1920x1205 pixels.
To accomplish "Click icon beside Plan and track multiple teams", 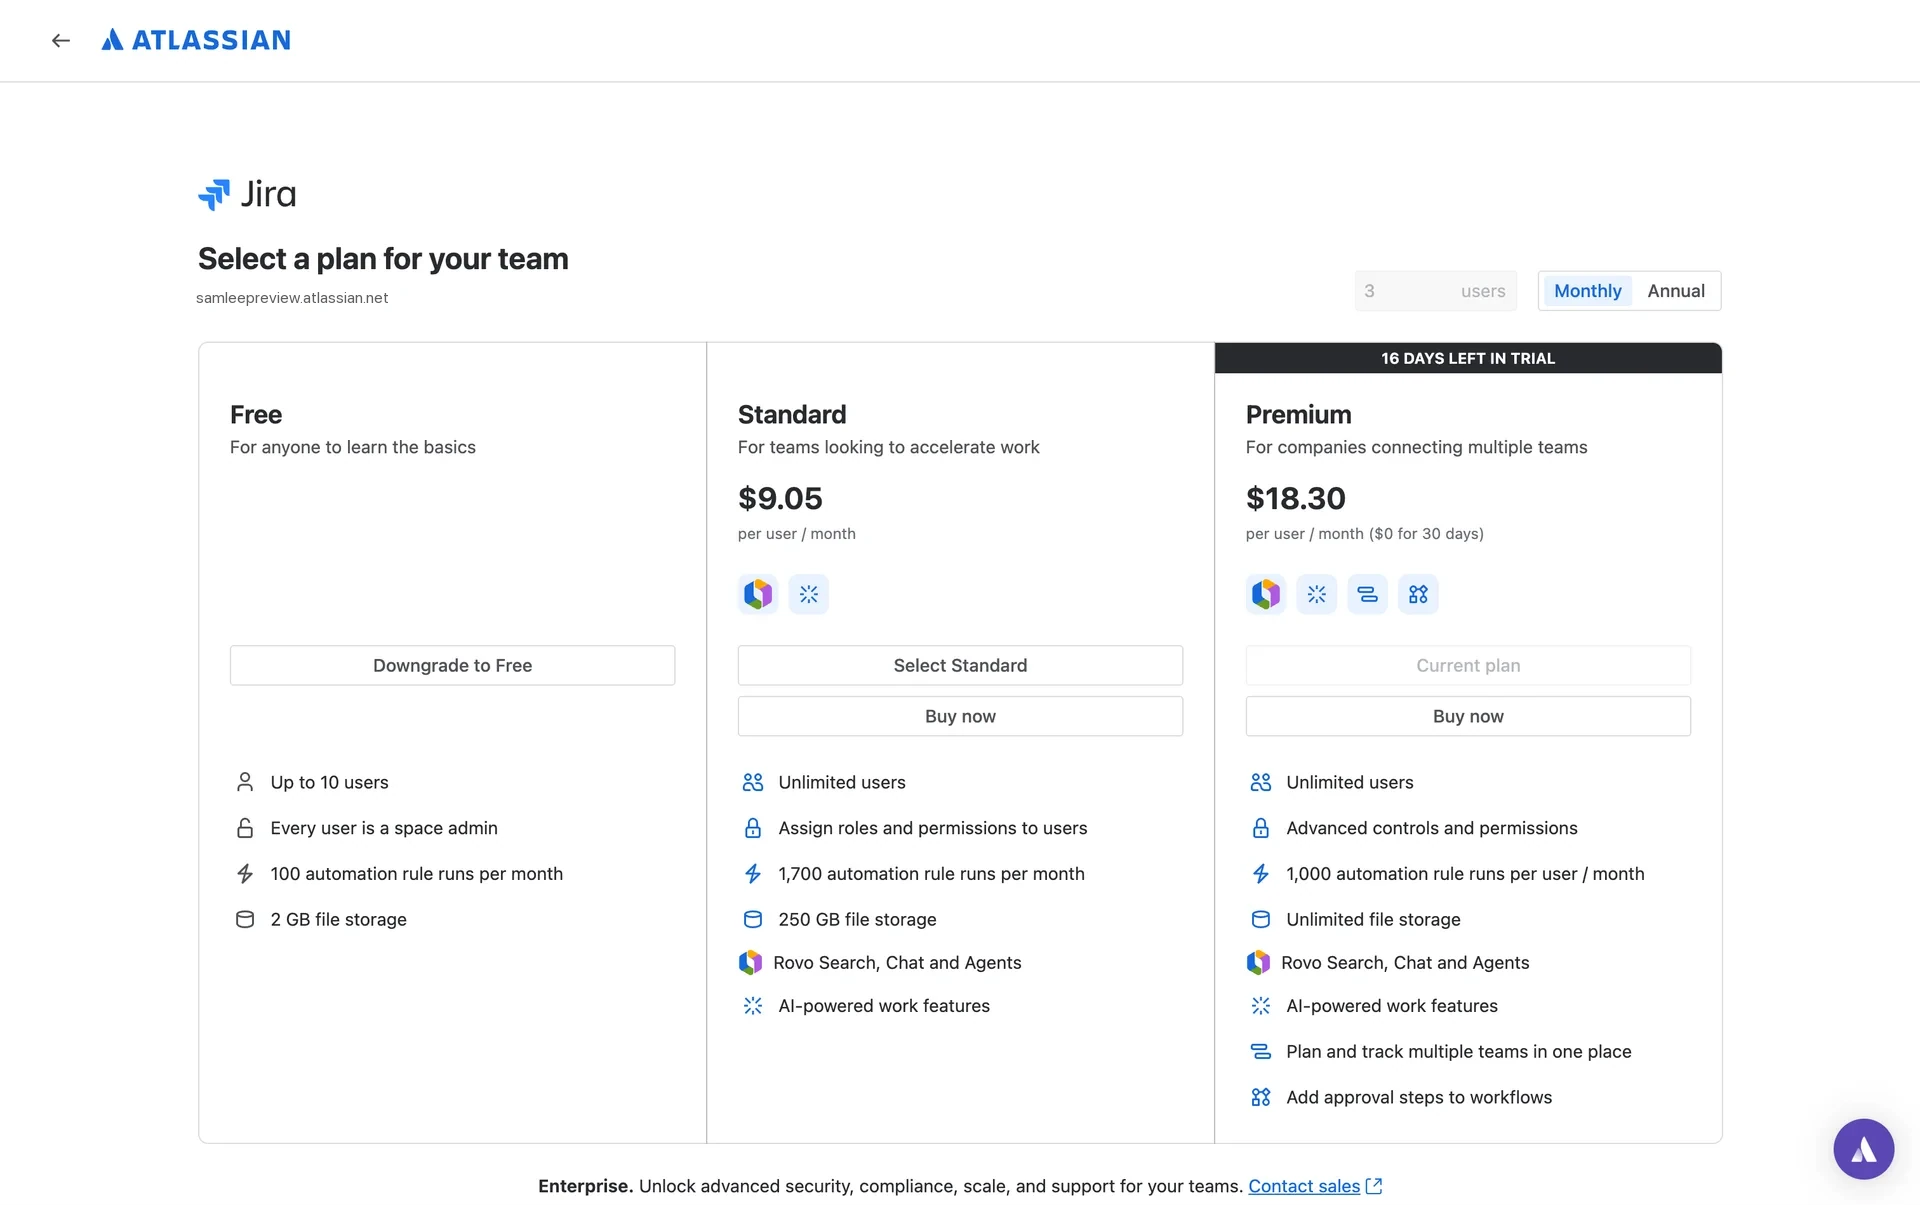I will 1261,1052.
